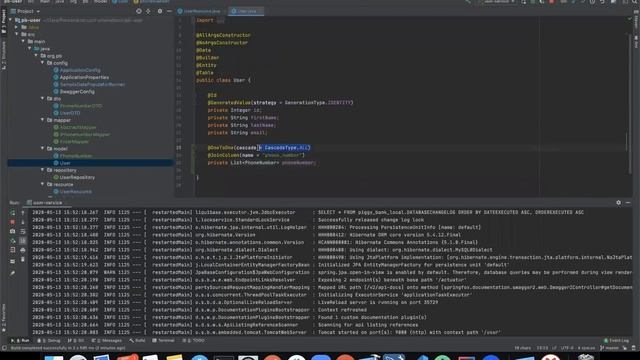Toggle scroll to end of console

23,241
